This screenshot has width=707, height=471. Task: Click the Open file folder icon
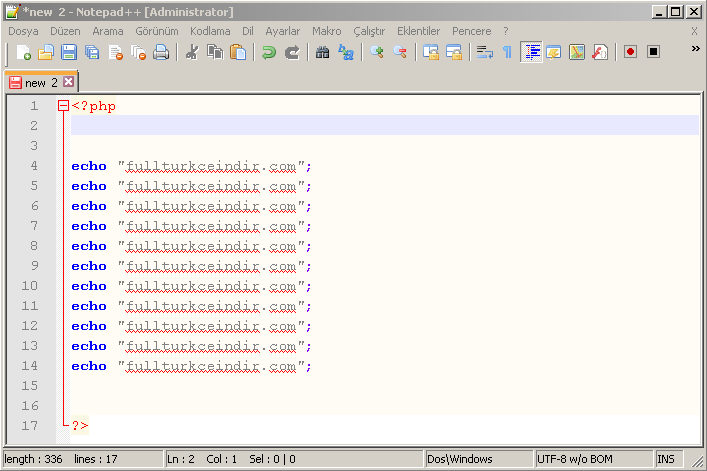46,52
